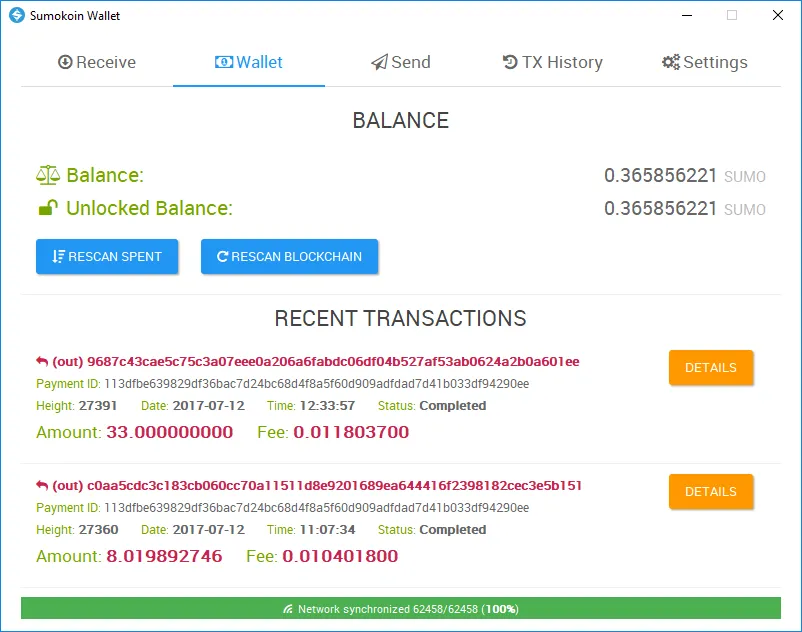
Task: Click the outgoing arrow icon of transaction 9687c43c
Action: 42,362
